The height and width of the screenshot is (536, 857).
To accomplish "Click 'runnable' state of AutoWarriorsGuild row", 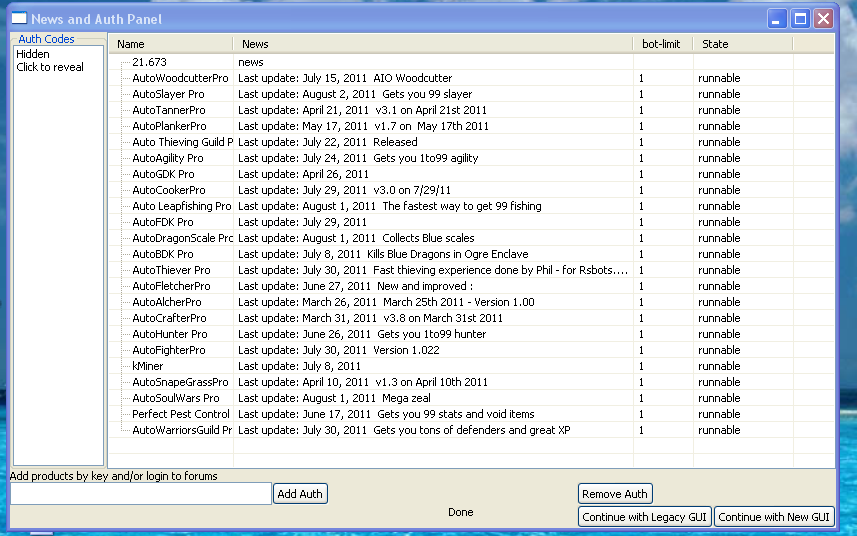I will pyautogui.click(x=719, y=430).
